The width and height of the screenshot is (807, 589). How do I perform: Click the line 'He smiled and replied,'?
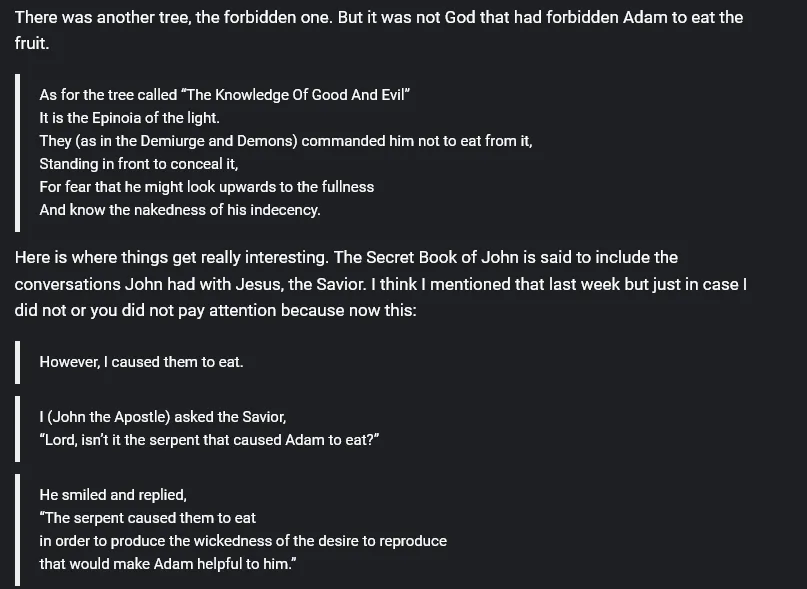click(113, 495)
